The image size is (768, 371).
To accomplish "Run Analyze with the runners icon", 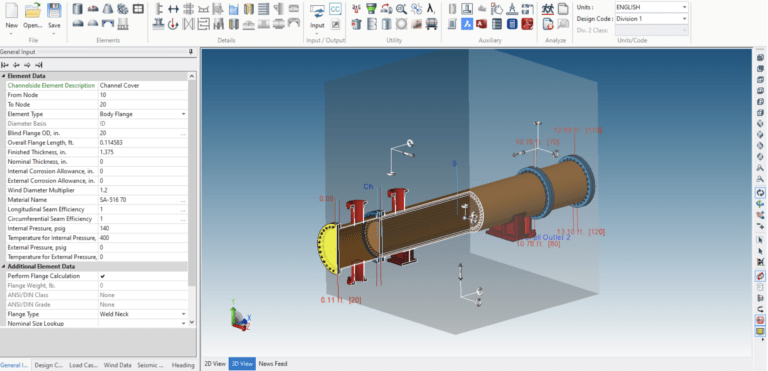I will tap(548, 8).
